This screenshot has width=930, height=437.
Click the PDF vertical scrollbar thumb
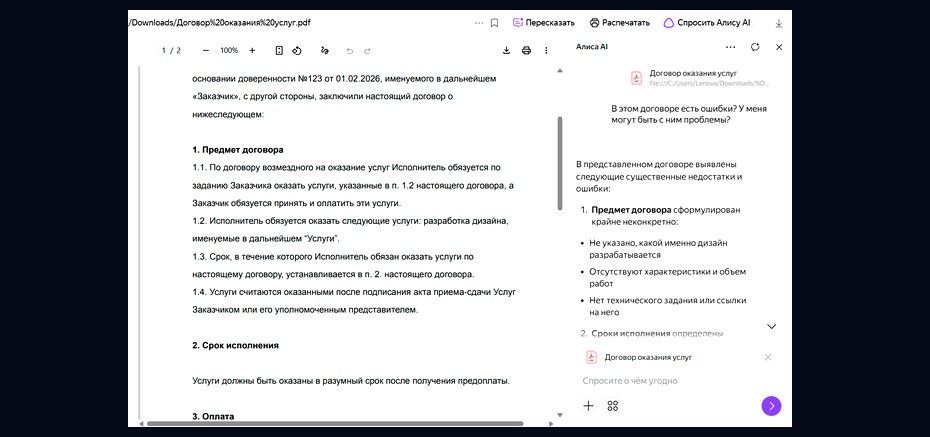pyautogui.click(x=560, y=162)
